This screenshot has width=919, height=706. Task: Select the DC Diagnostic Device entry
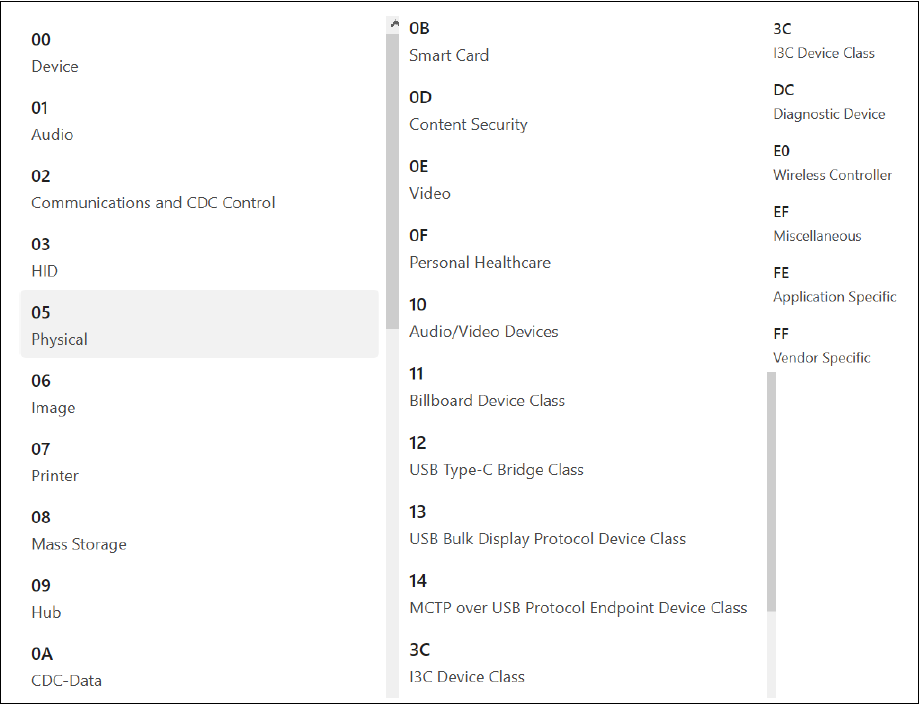(x=839, y=101)
